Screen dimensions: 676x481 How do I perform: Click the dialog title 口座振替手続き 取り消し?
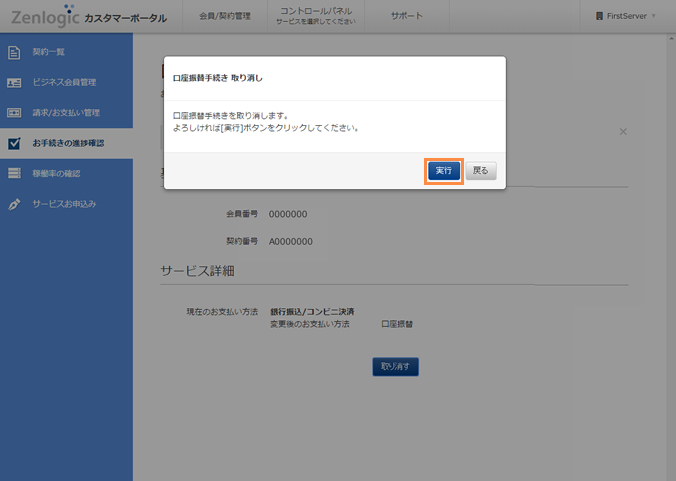(218, 78)
